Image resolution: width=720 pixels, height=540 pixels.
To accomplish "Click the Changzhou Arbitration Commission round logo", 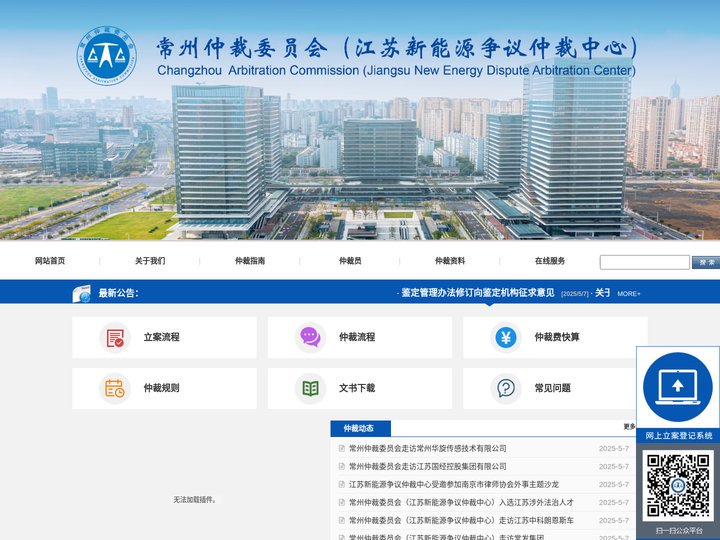I will (107, 56).
